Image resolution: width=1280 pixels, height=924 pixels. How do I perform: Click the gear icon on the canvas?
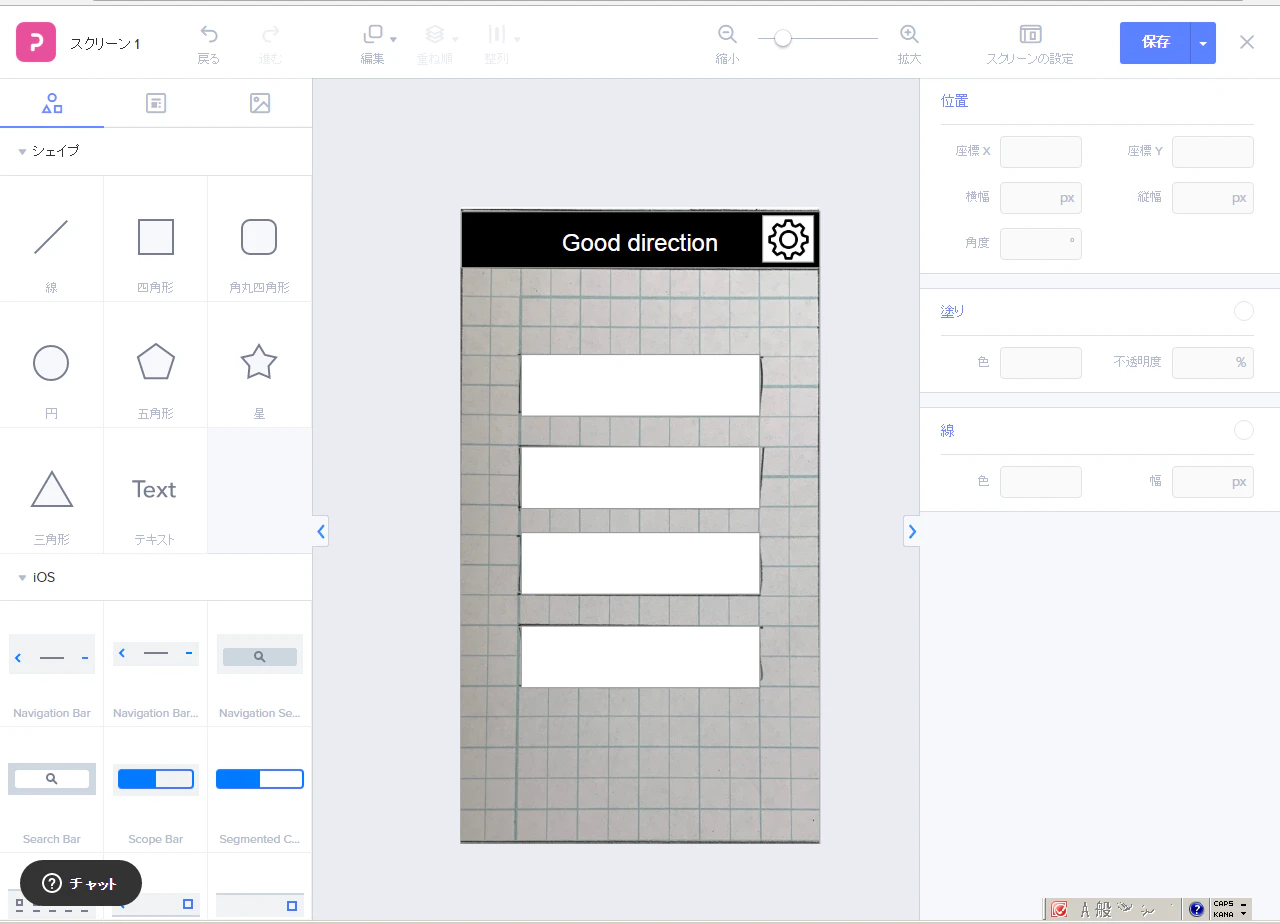click(x=788, y=239)
